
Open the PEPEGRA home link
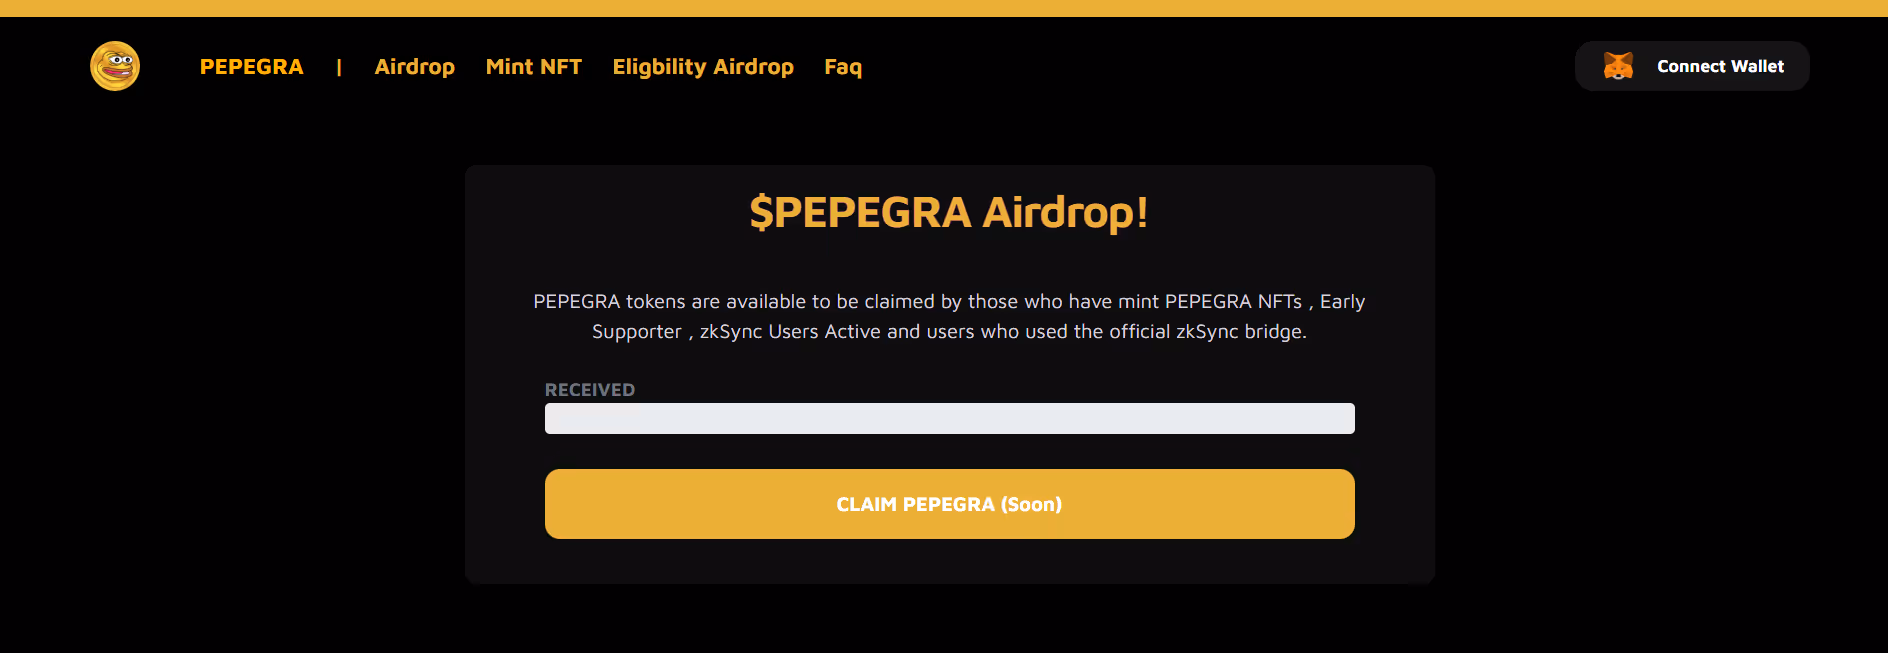pyautogui.click(x=251, y=67)
